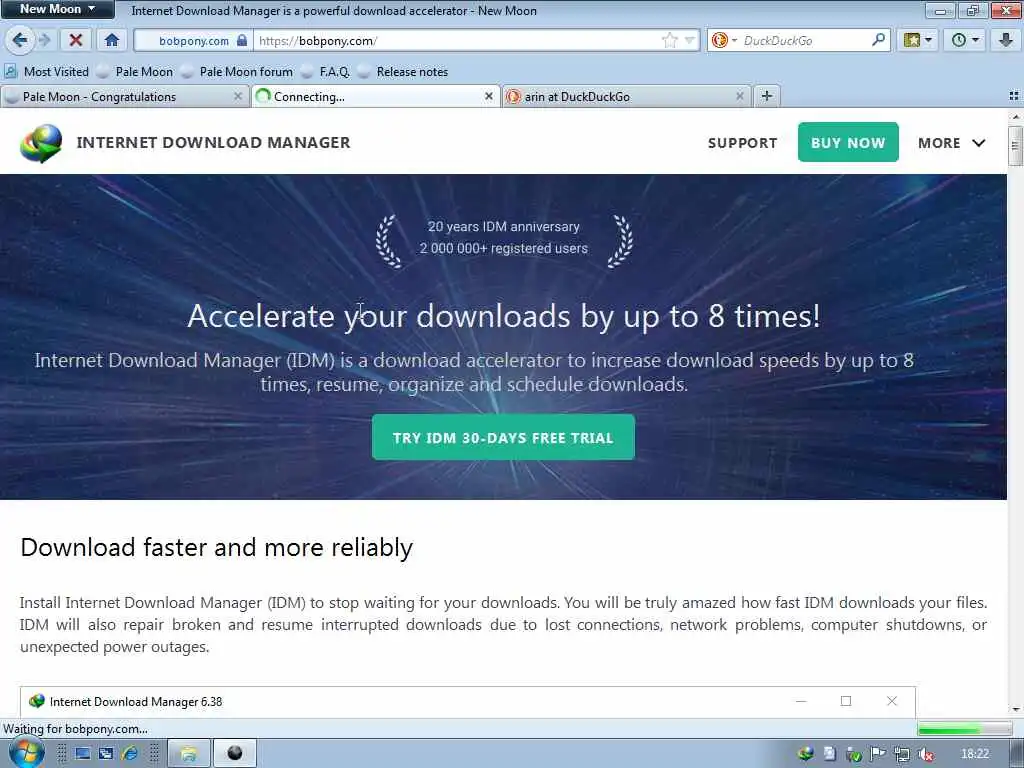Bookmark this page with the star icon
The image size is (1024, 768).
[x=669, y=40]
